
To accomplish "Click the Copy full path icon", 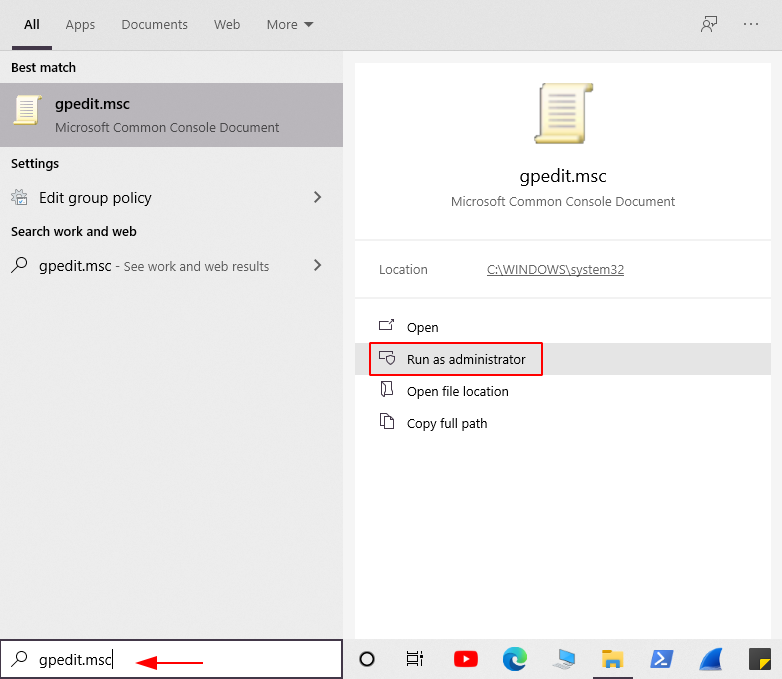I will pos(387,421).
